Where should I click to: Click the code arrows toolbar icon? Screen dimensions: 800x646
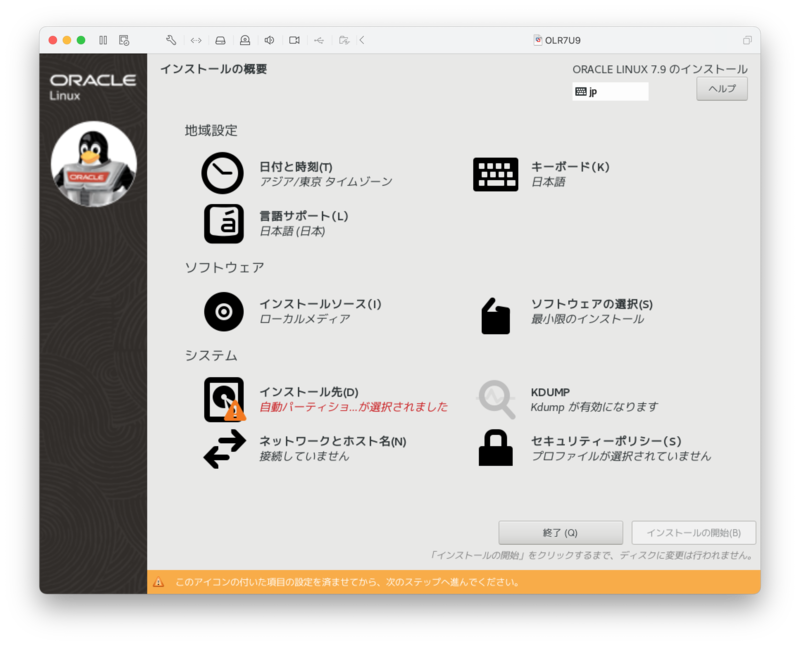(196, 40)
